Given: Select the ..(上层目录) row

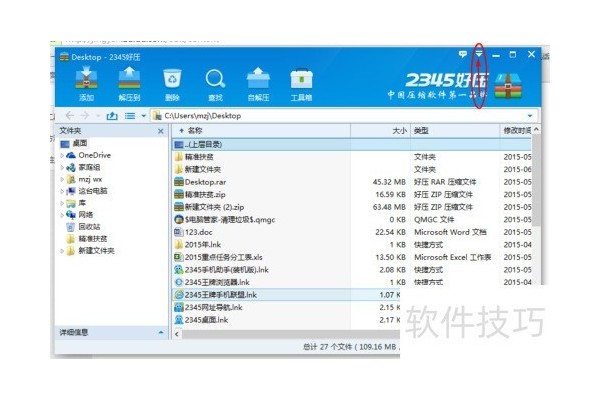Looking at the screenshot, I should point(352,144).
